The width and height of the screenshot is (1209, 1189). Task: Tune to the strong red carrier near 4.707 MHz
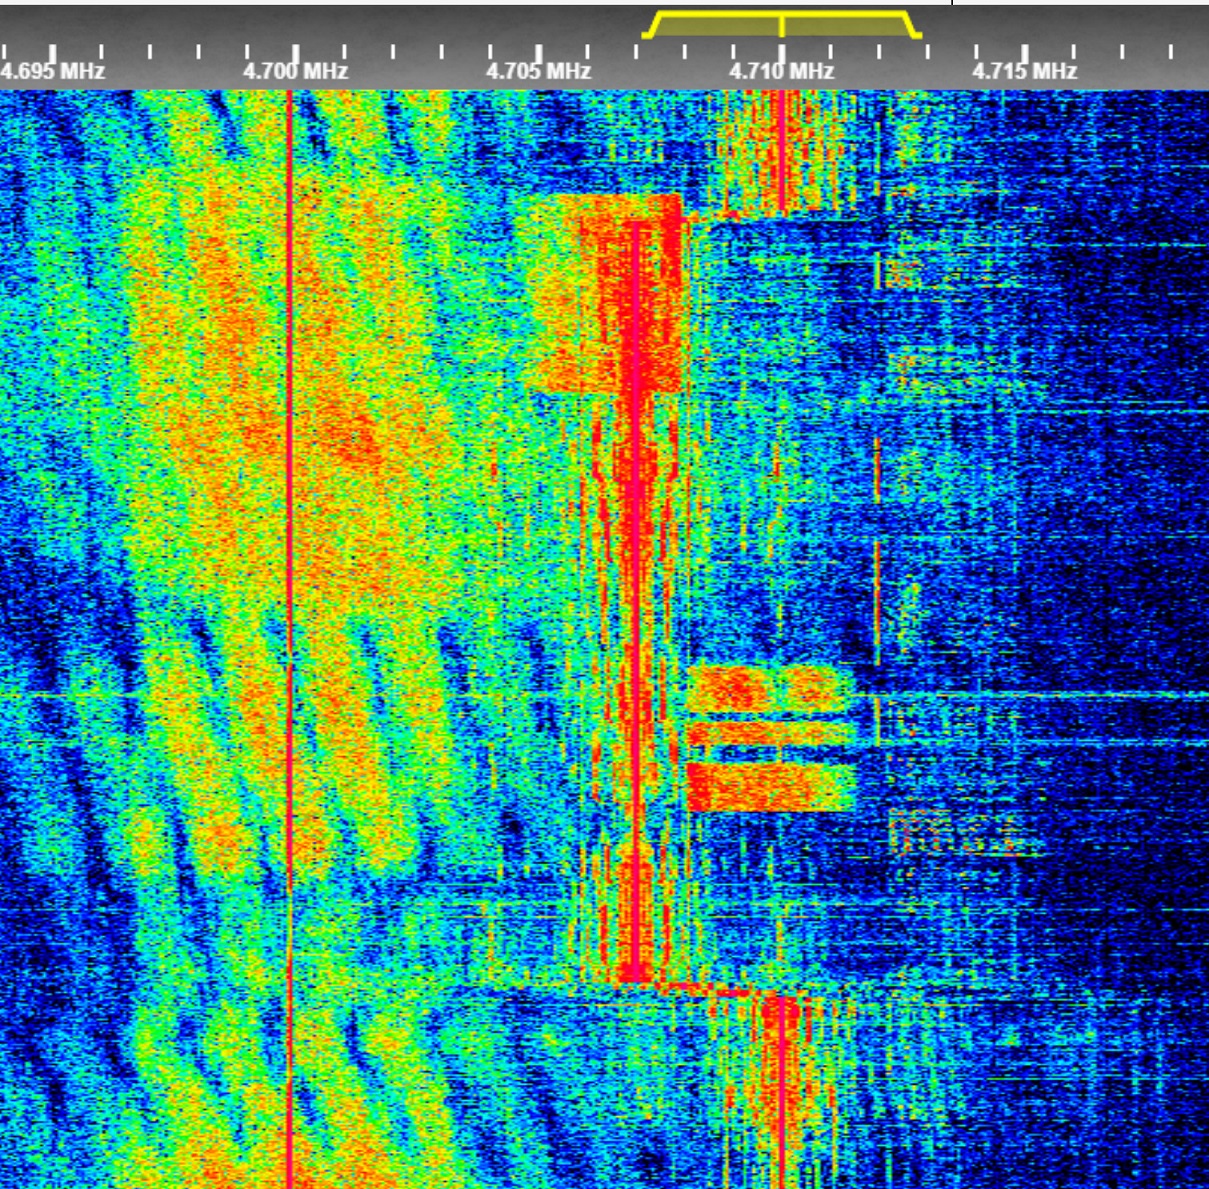(x=634, y=600)
